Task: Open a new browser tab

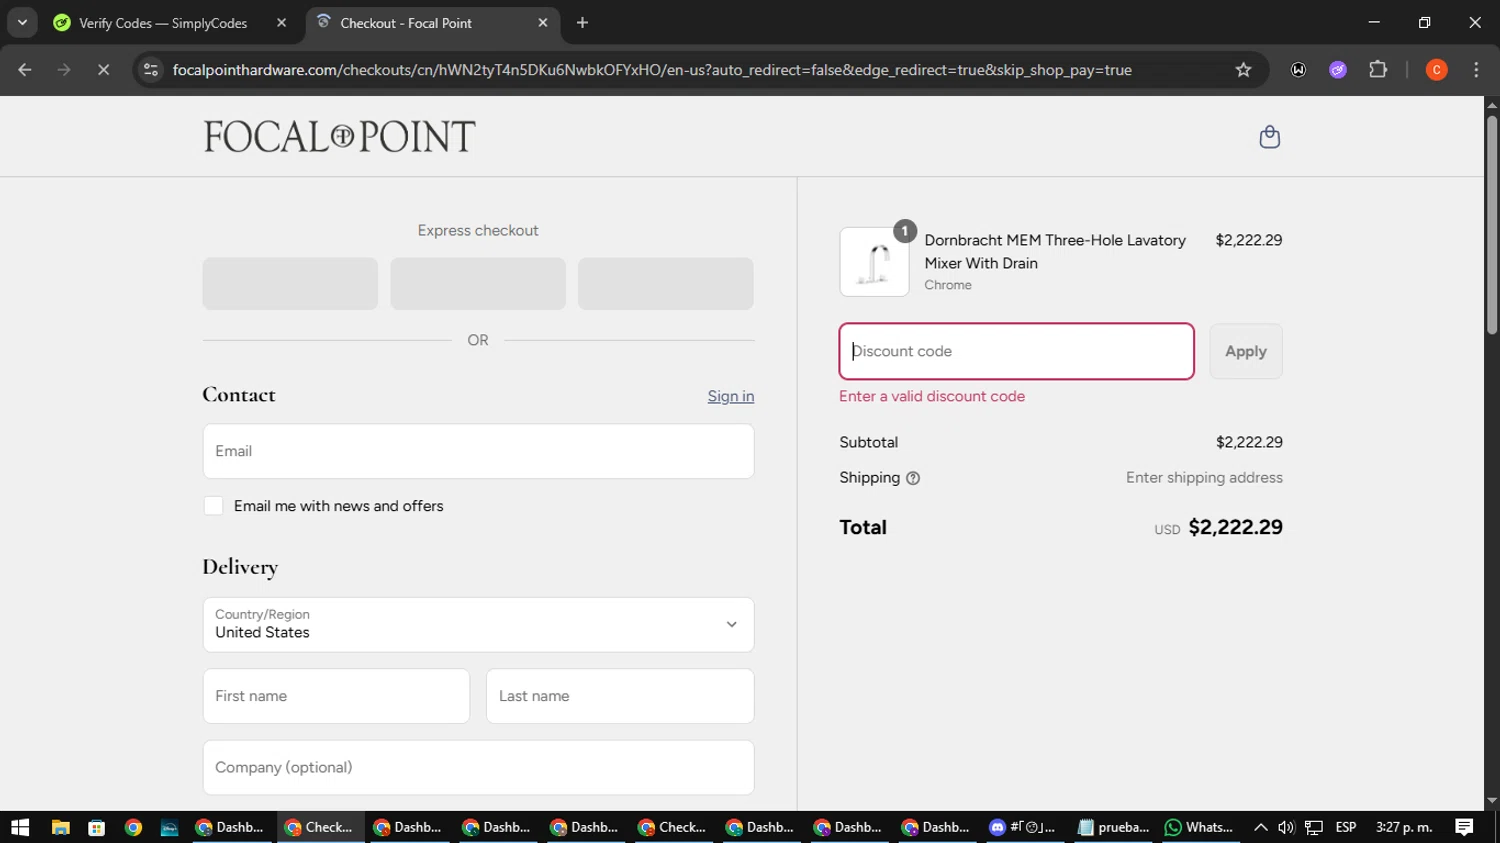Action: click(x=582, y=23)
